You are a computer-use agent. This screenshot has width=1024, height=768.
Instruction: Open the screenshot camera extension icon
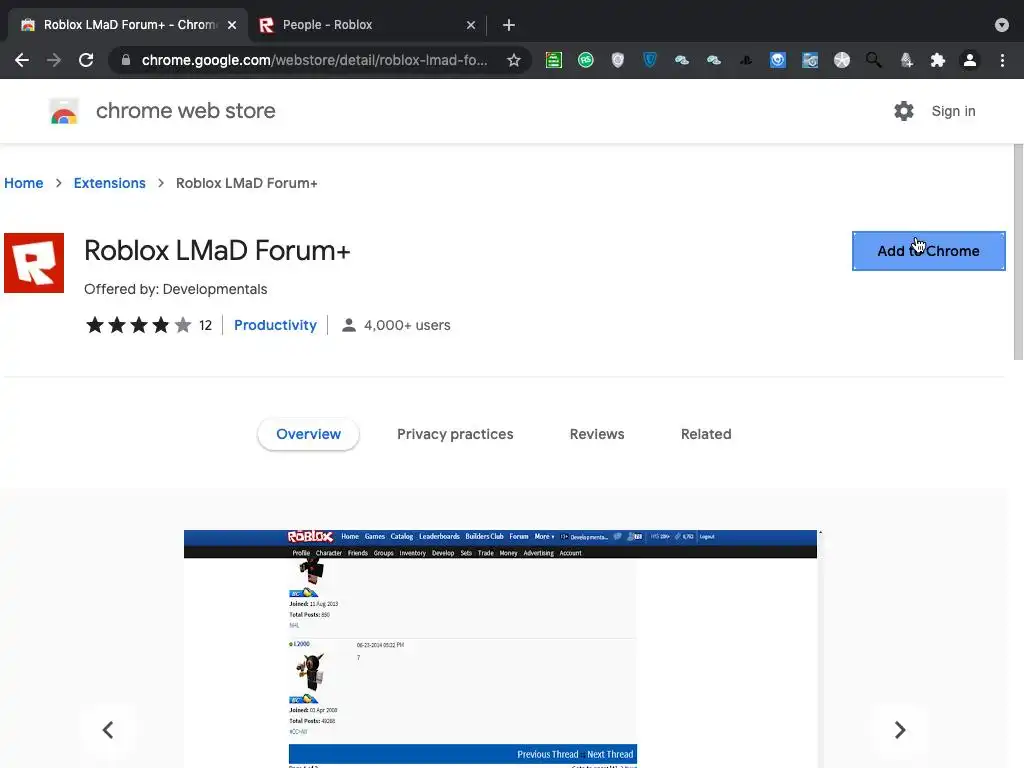click(x=810, y=60)
